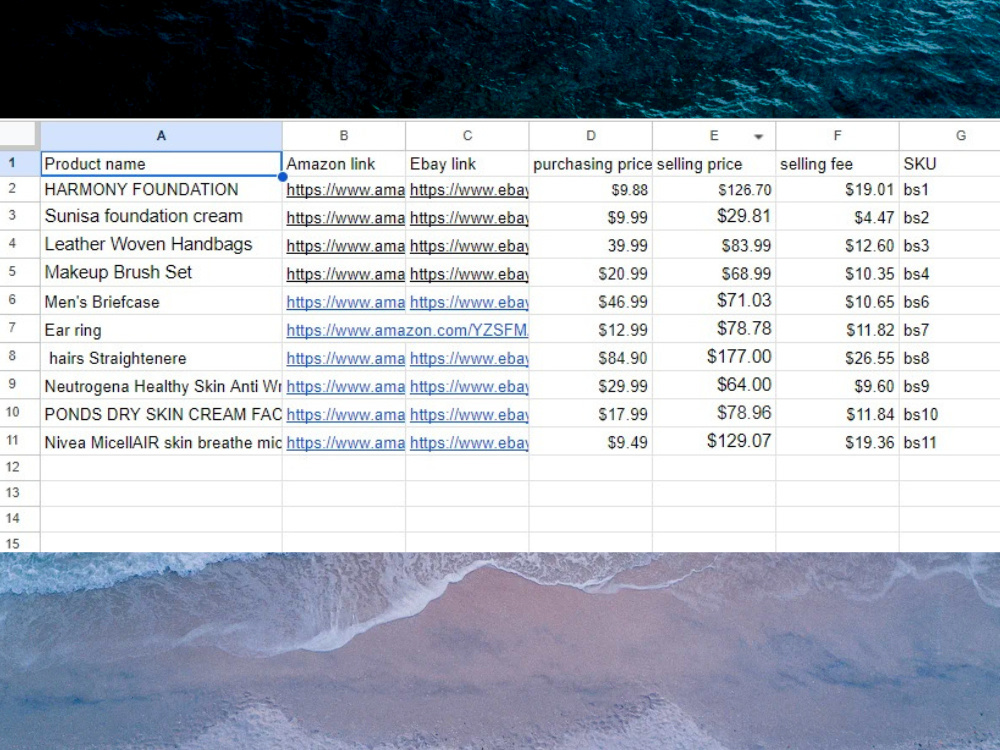Open Amazon link for Makeup Brush Set
Viewport: 1000px width, 750px height.
point(345,274)
